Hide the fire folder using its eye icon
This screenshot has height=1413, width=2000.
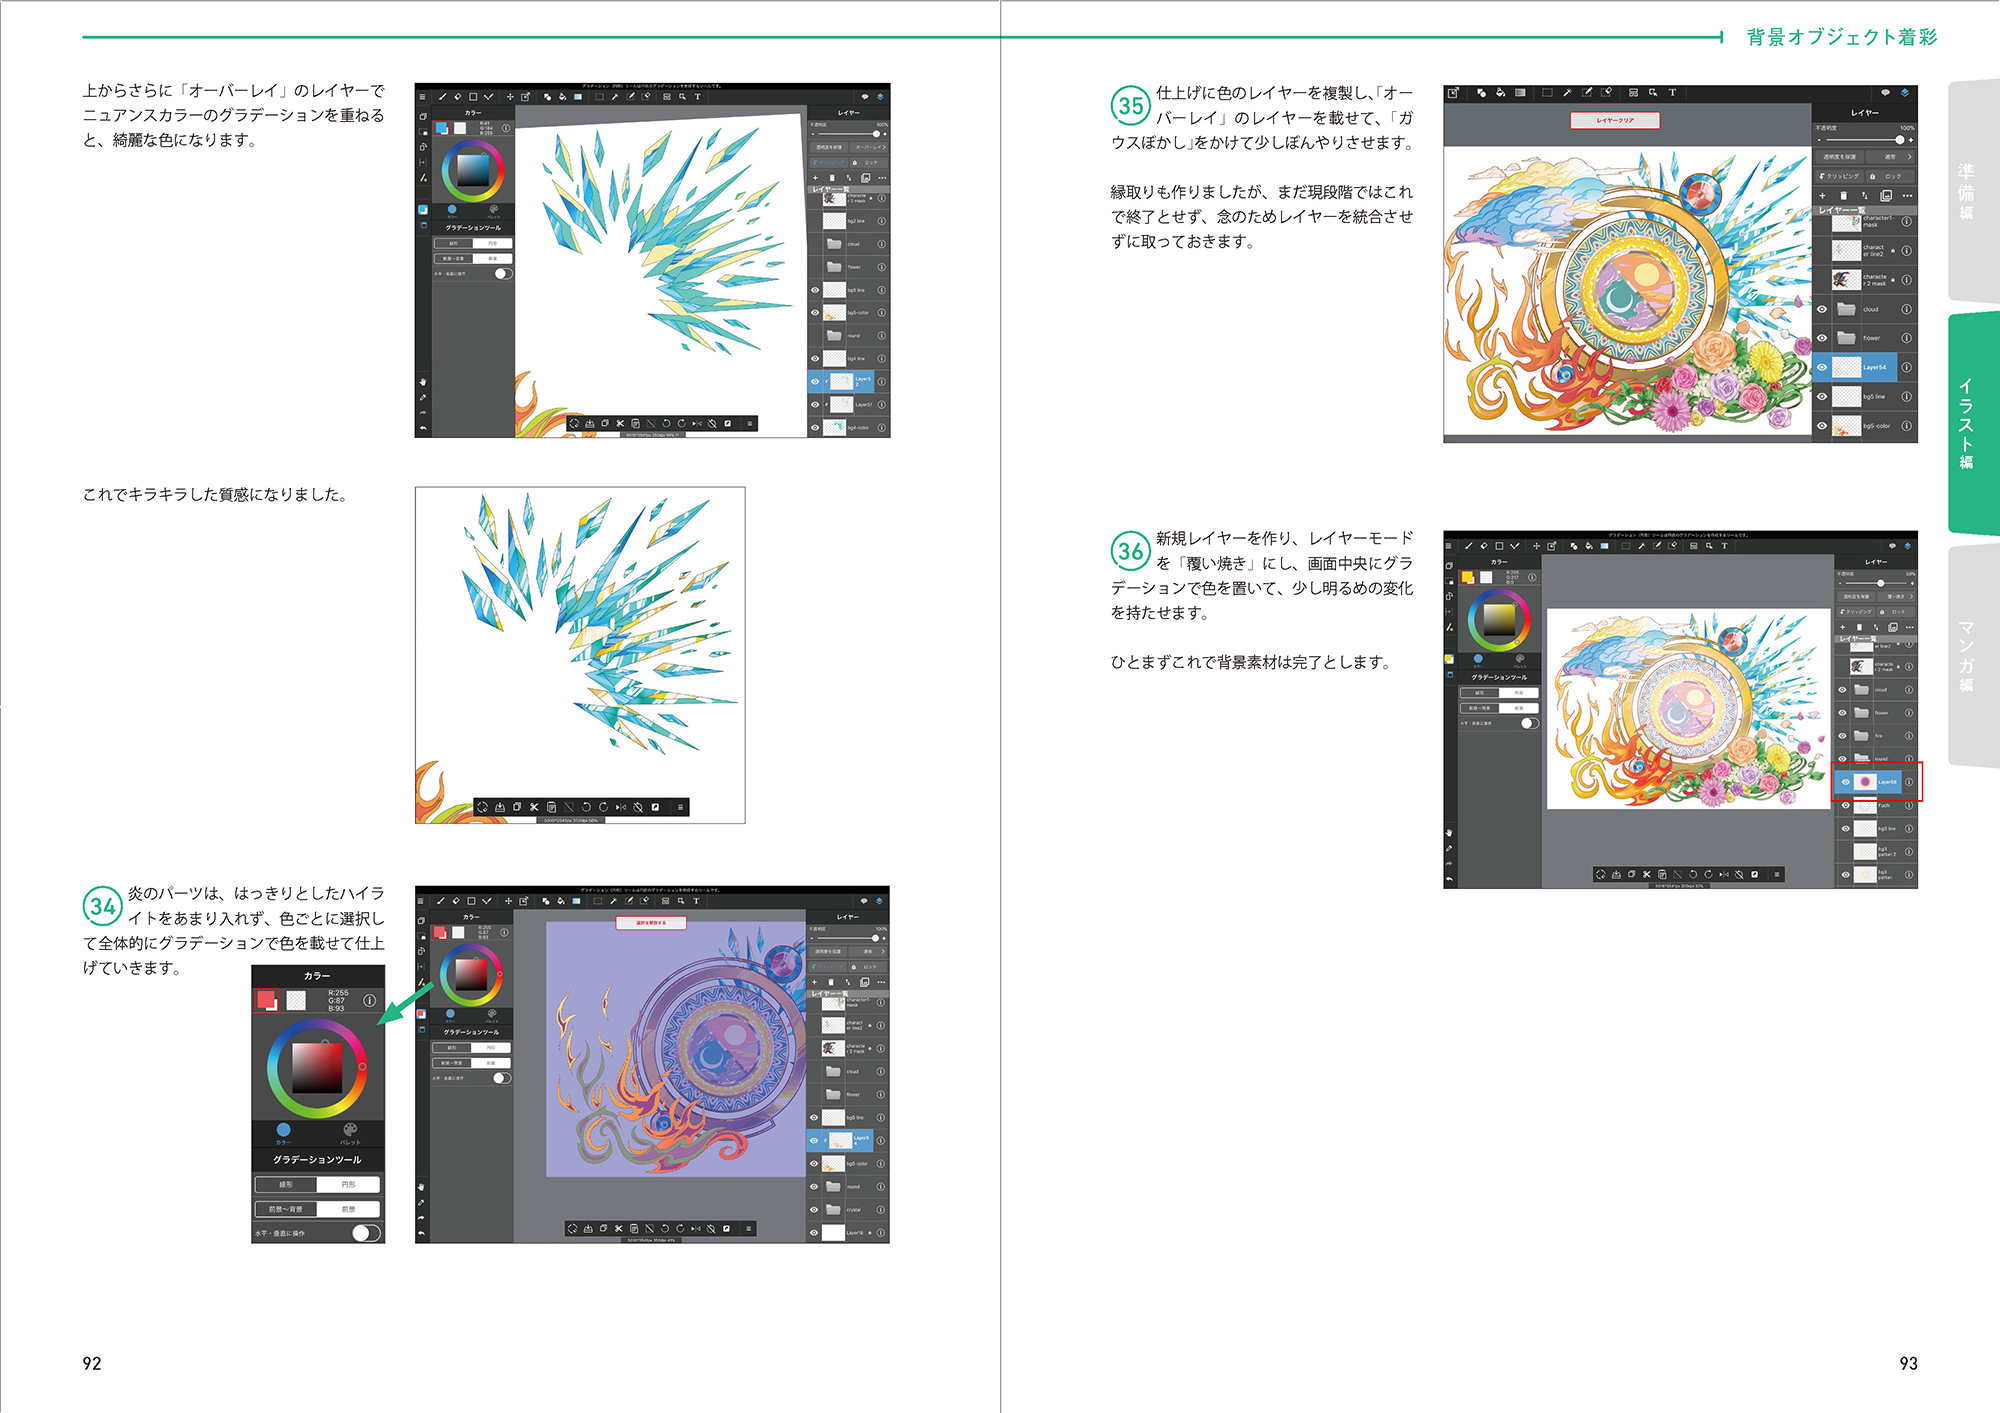[x=1843, y=736]
